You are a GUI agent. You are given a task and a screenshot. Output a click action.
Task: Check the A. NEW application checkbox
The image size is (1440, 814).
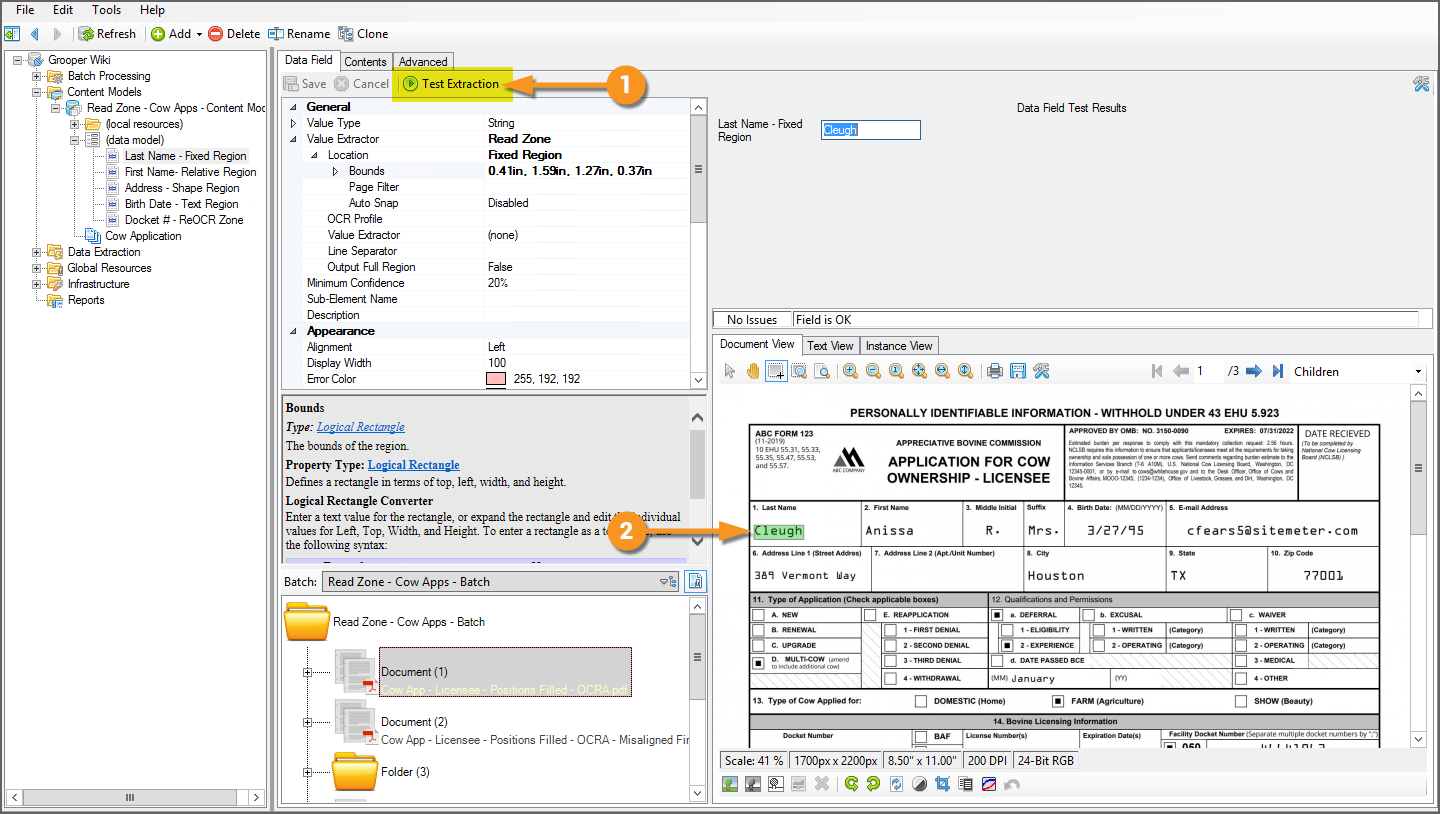point(758,615)
